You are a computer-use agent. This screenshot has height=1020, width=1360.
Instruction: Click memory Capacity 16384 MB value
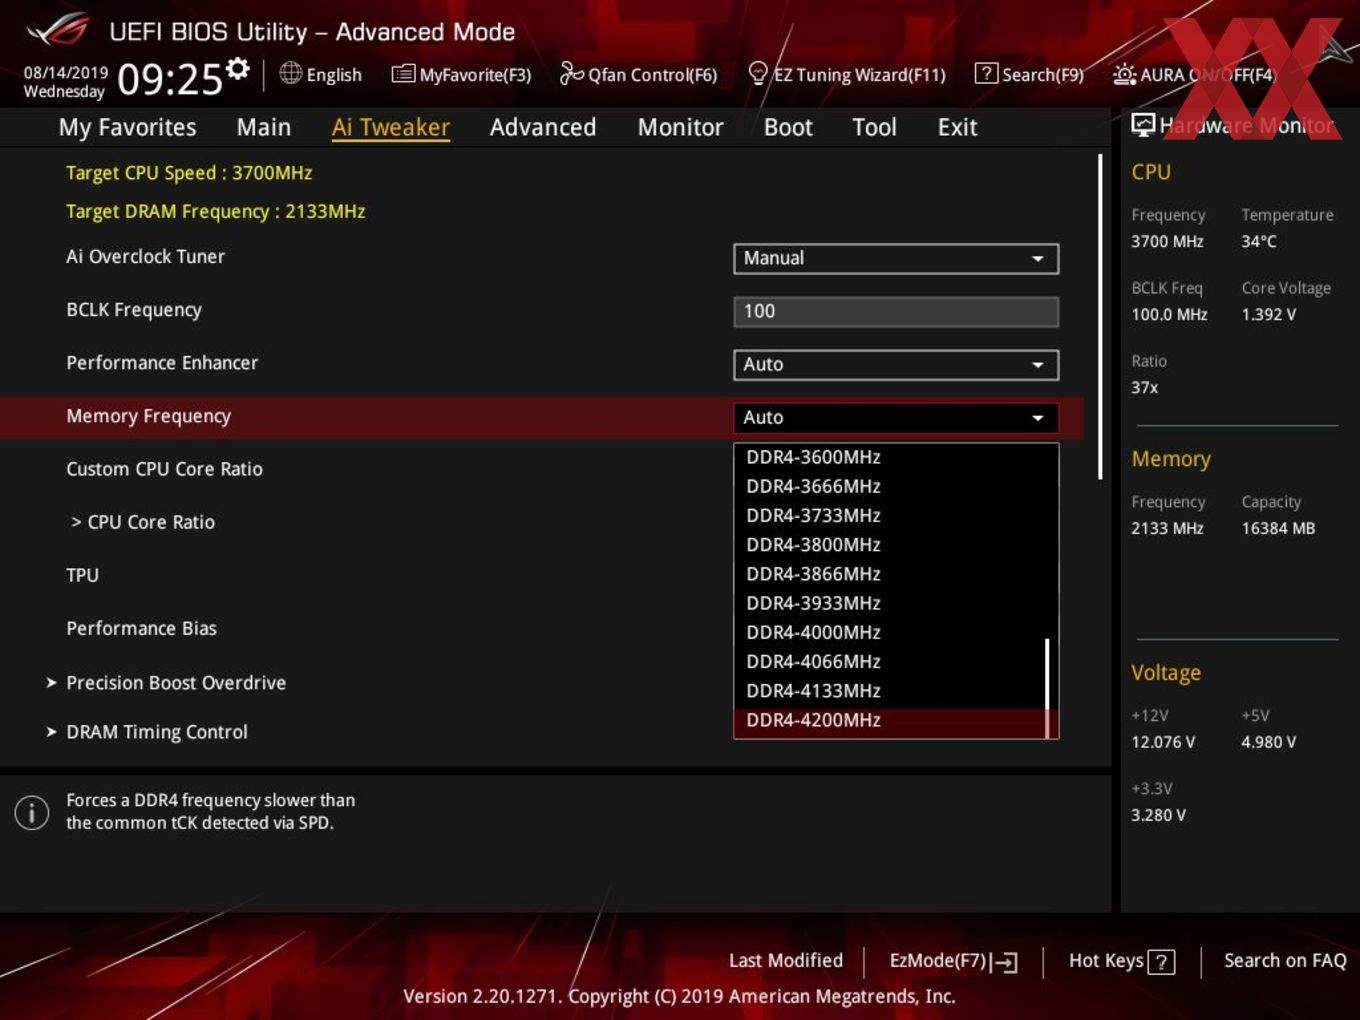pyautogui.click(x=1278, y=528)
